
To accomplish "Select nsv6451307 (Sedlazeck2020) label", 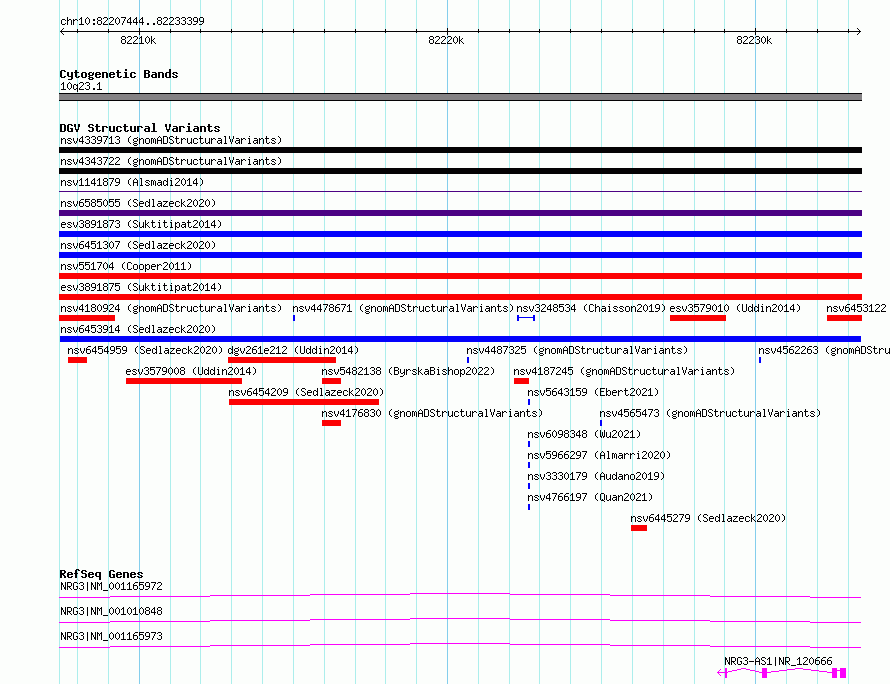I will pyautogui.click(x=138, y=245).
